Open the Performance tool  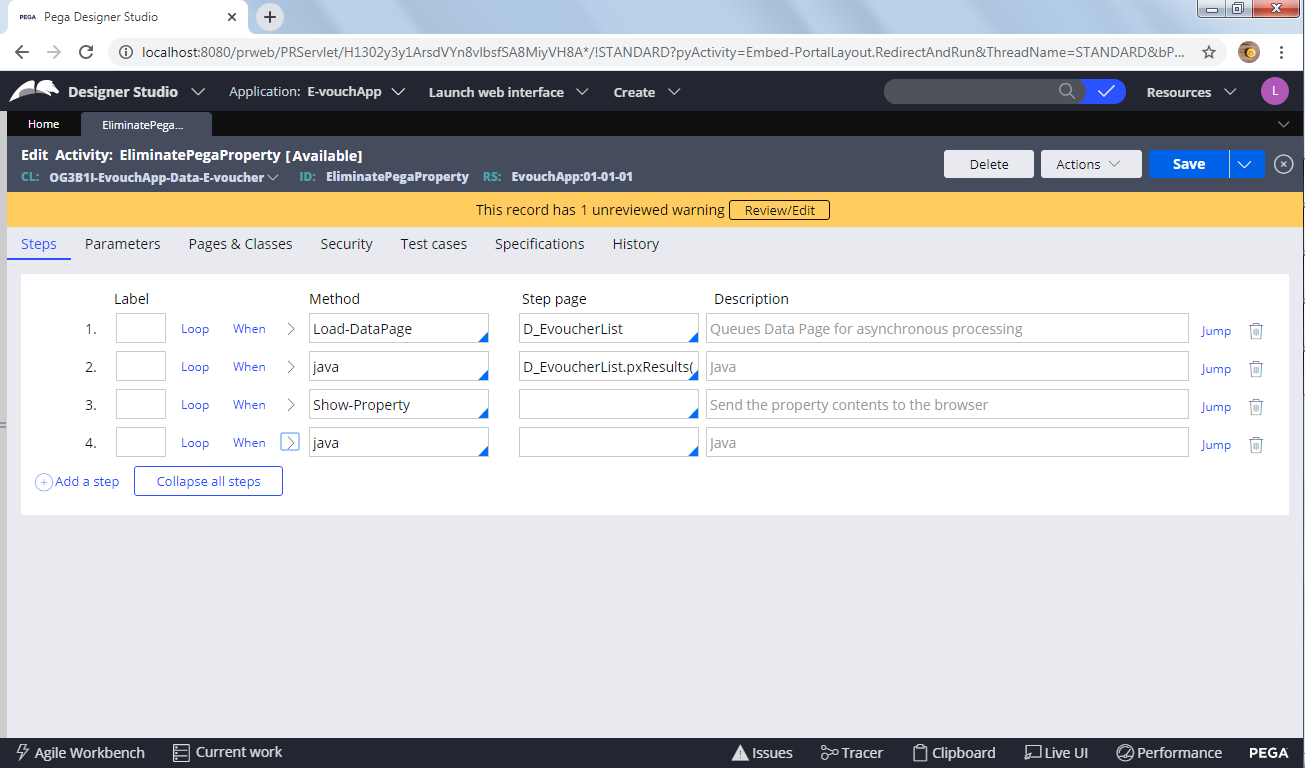coord(1169,752)
